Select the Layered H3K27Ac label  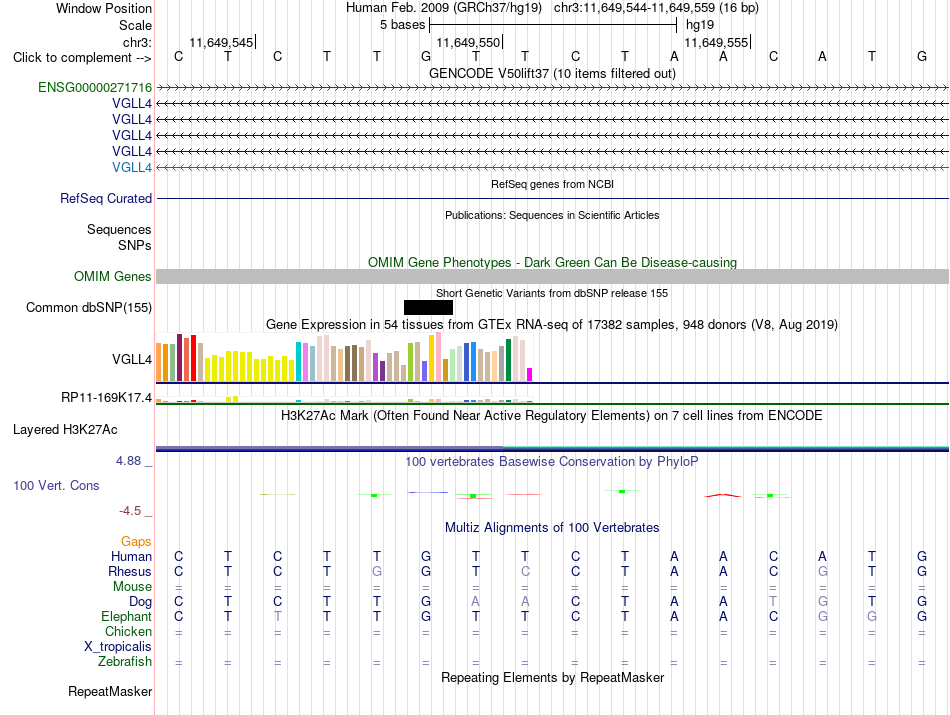pyautogui.click(x=65, y=430)
